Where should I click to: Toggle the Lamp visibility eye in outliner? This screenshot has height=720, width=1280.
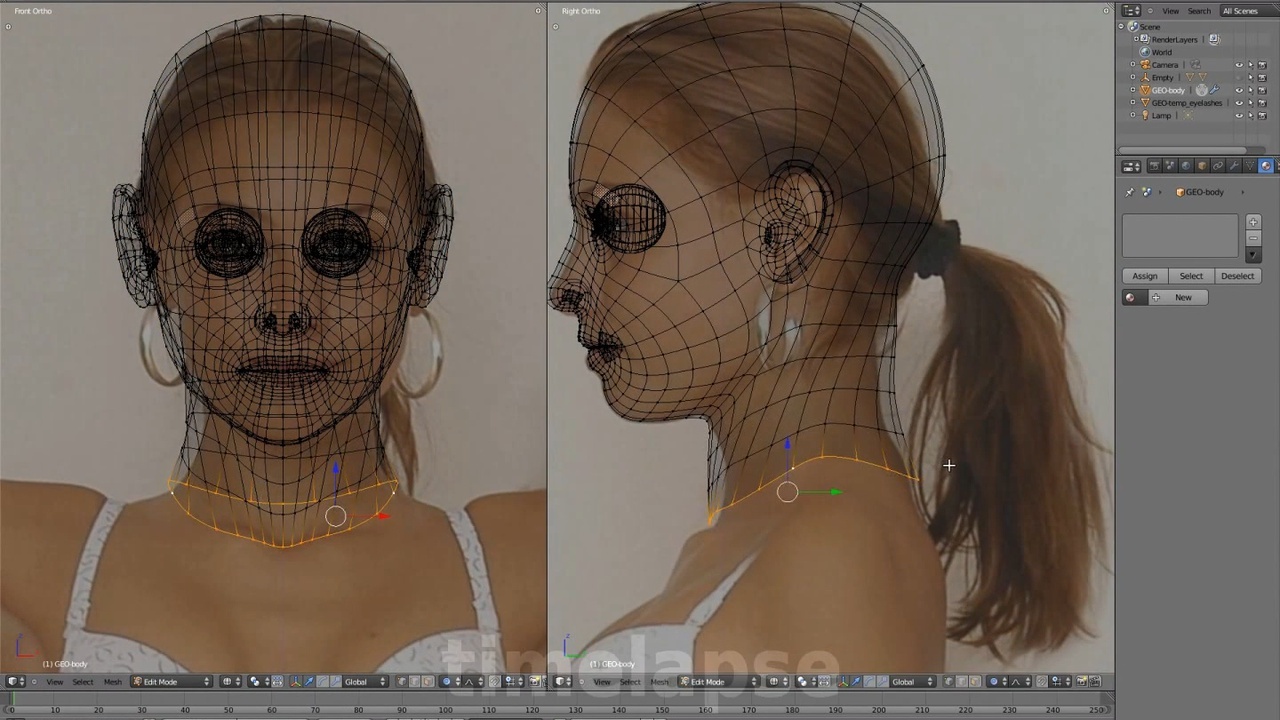pos(1239,116)
